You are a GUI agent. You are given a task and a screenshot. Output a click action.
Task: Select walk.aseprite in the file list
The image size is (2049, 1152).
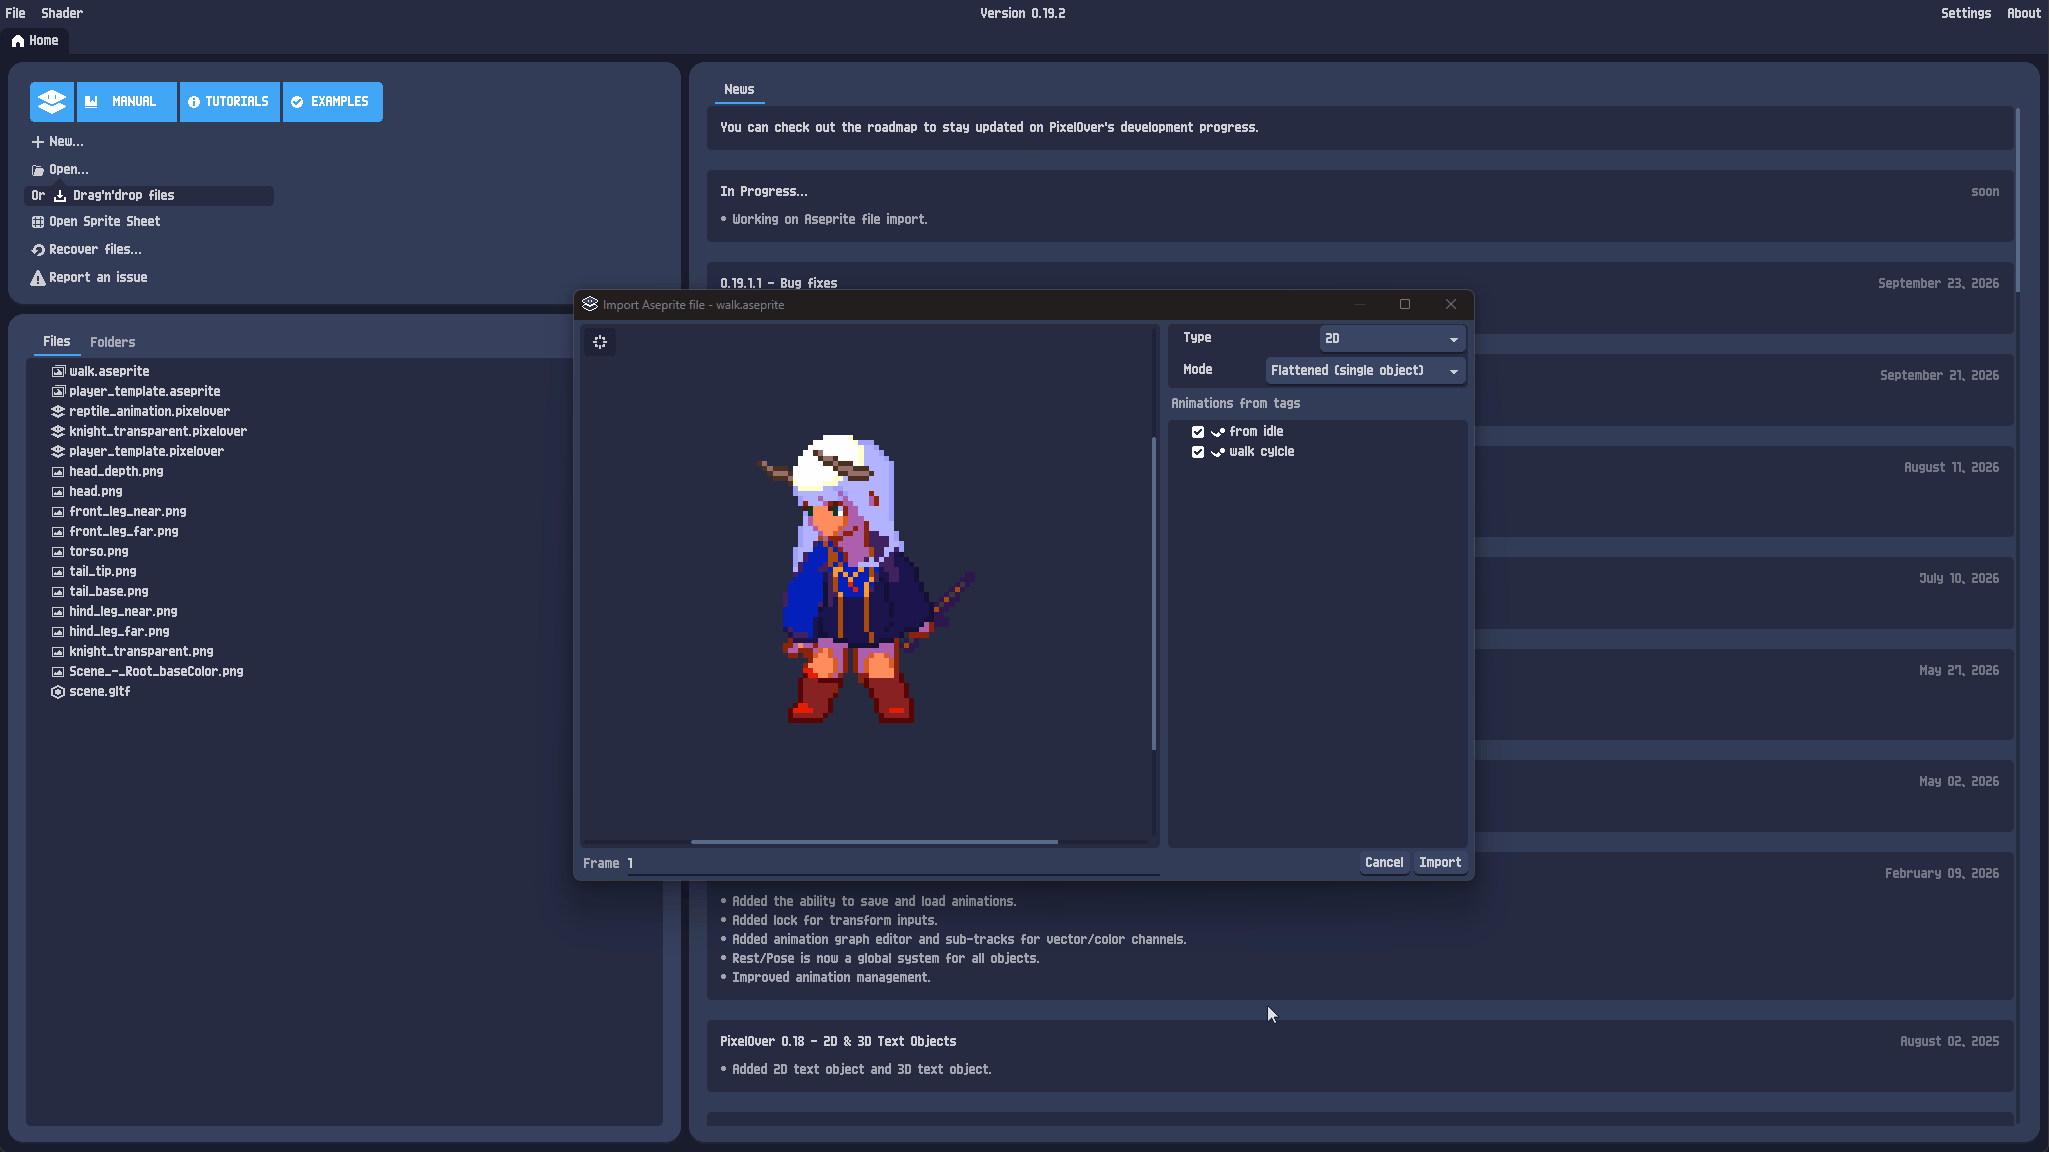[109, 372]
